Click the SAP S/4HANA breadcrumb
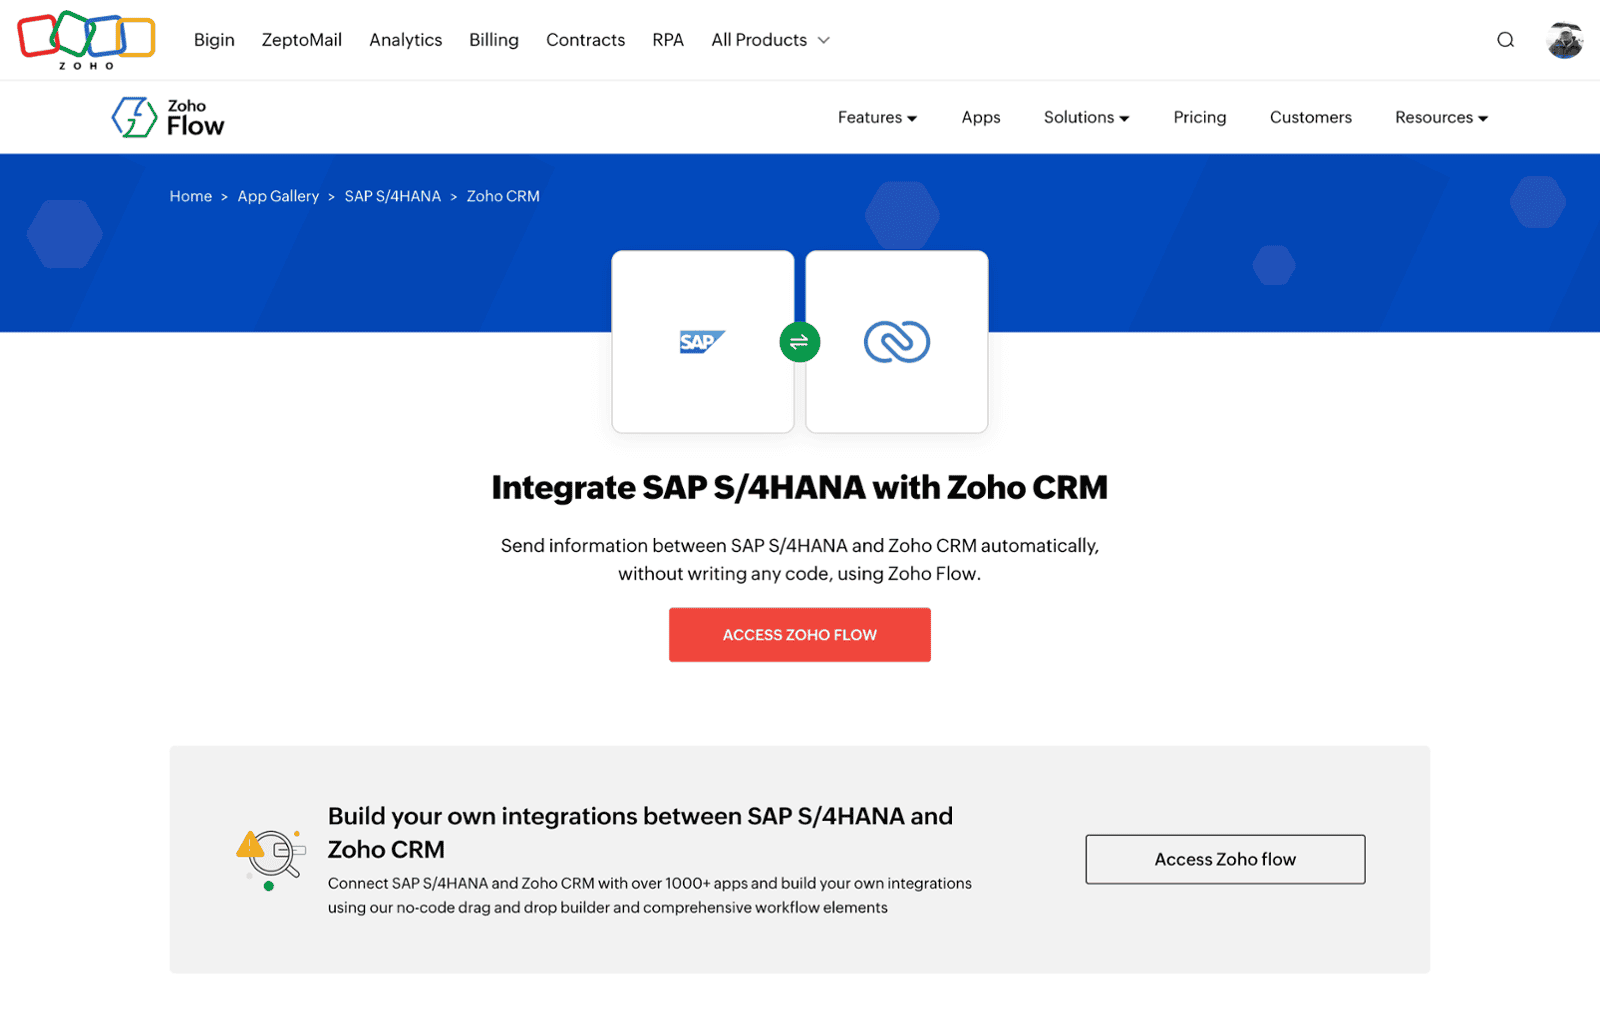Viewport: 1600px width, 1036px height. (392, 196)
